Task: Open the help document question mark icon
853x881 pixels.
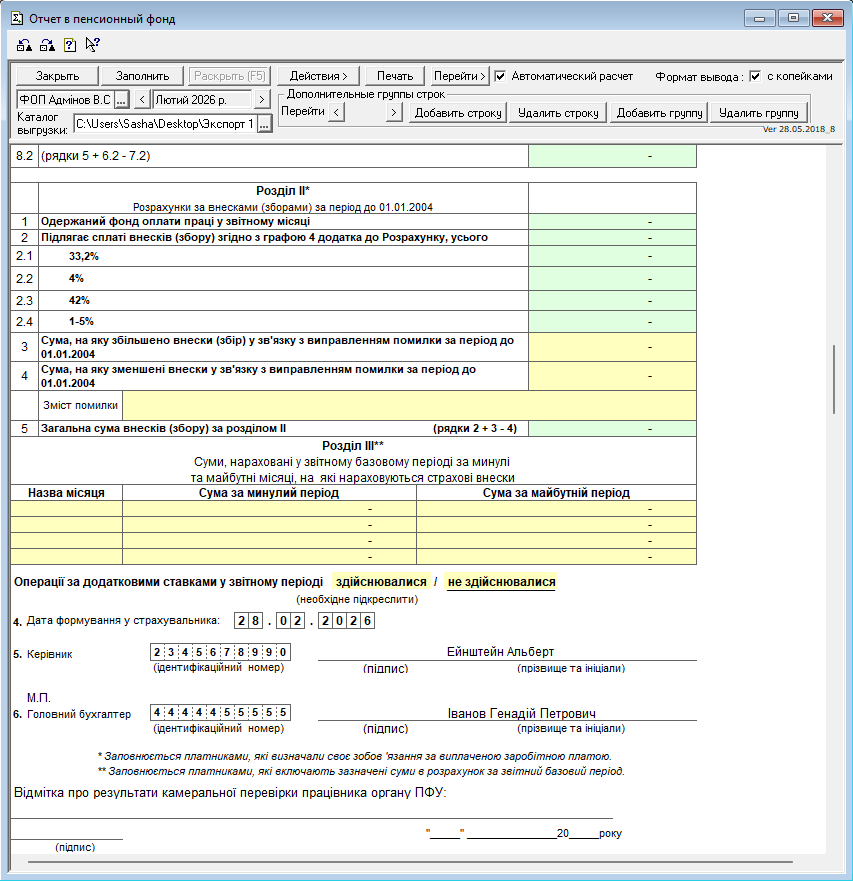Action: [69, 45]
